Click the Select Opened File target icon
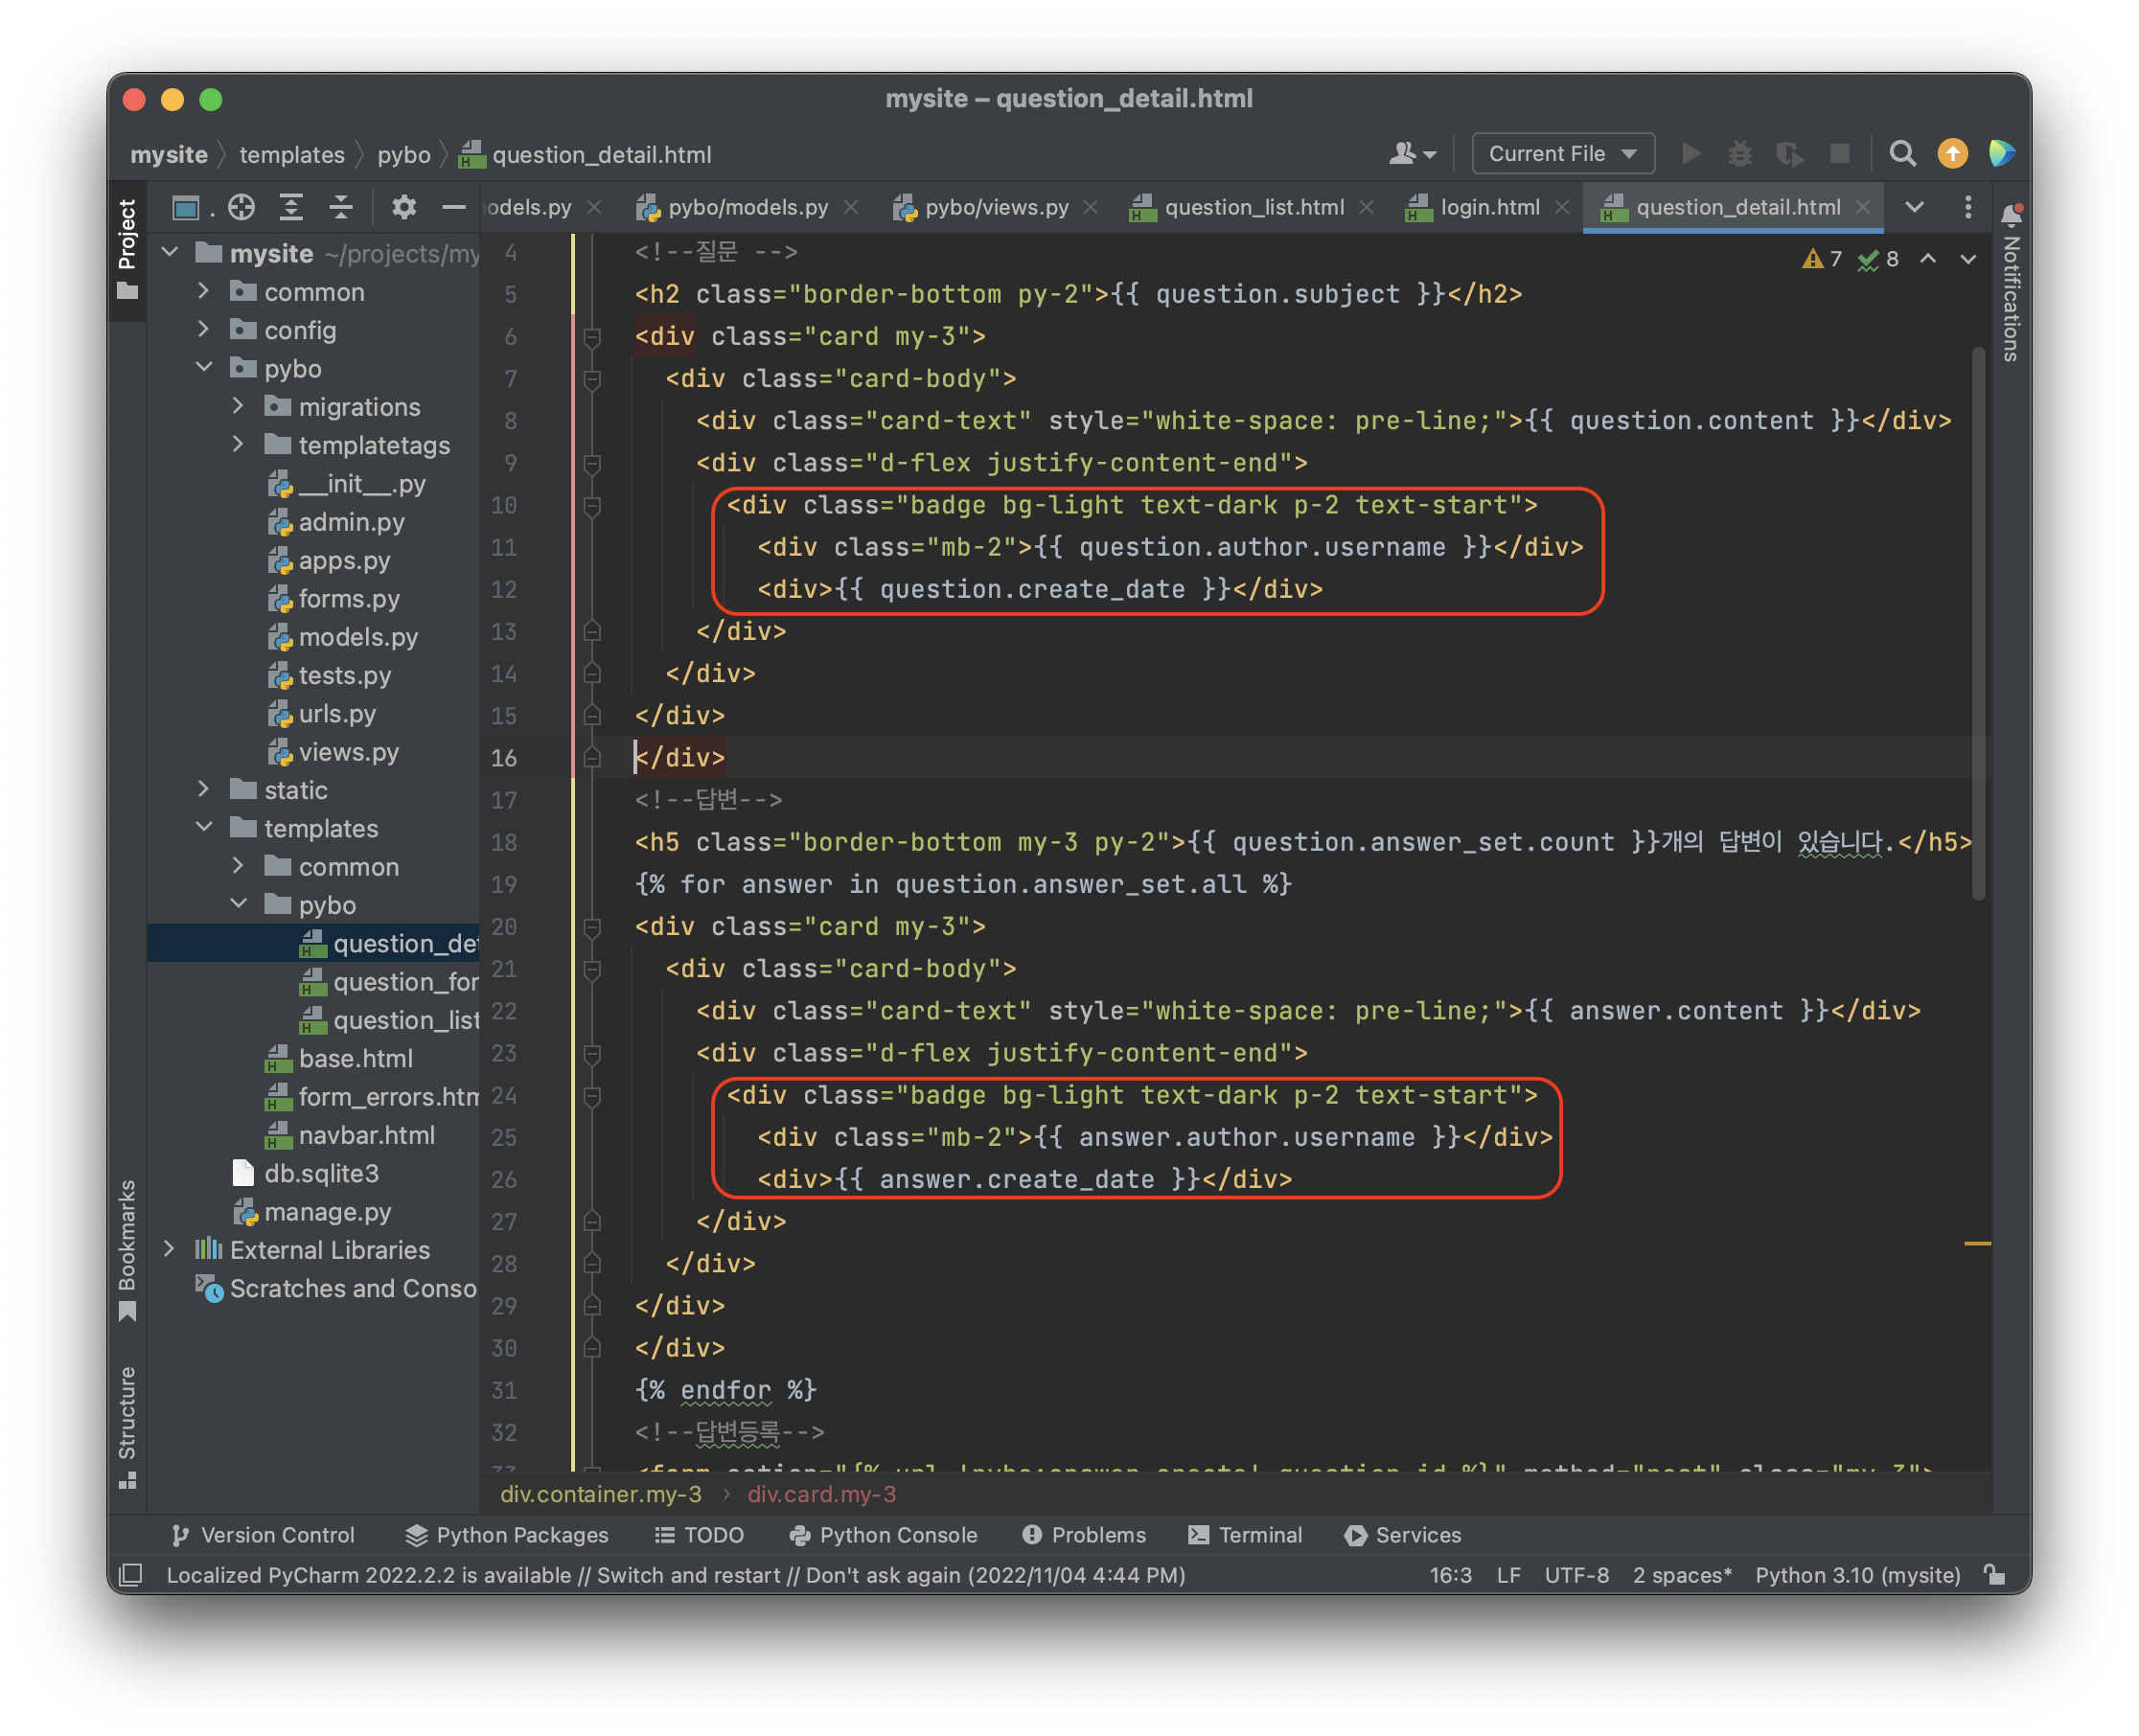Screen dimensions: 2139x1736 [x=241, y=207]
